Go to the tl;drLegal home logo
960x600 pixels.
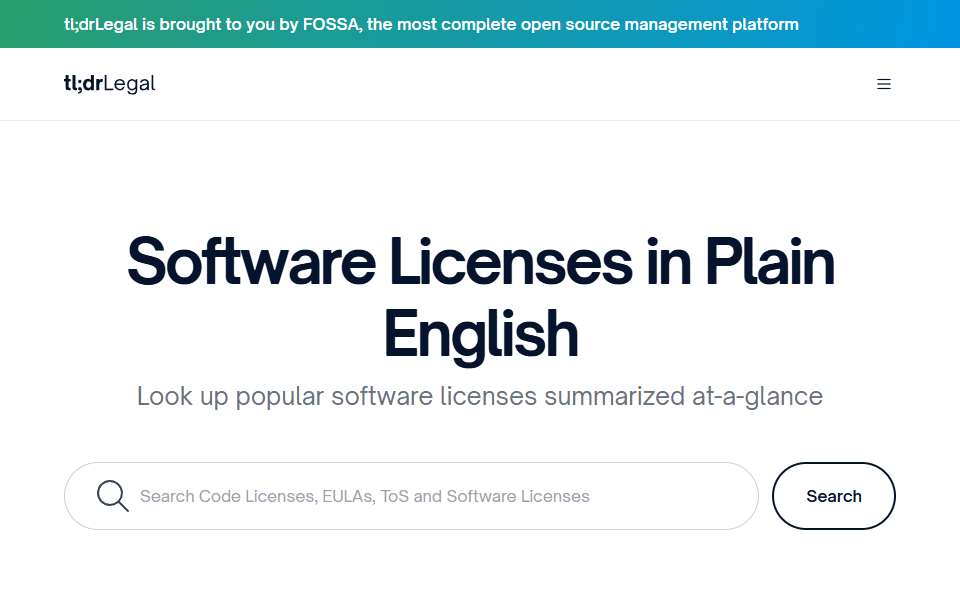(110, 83)
